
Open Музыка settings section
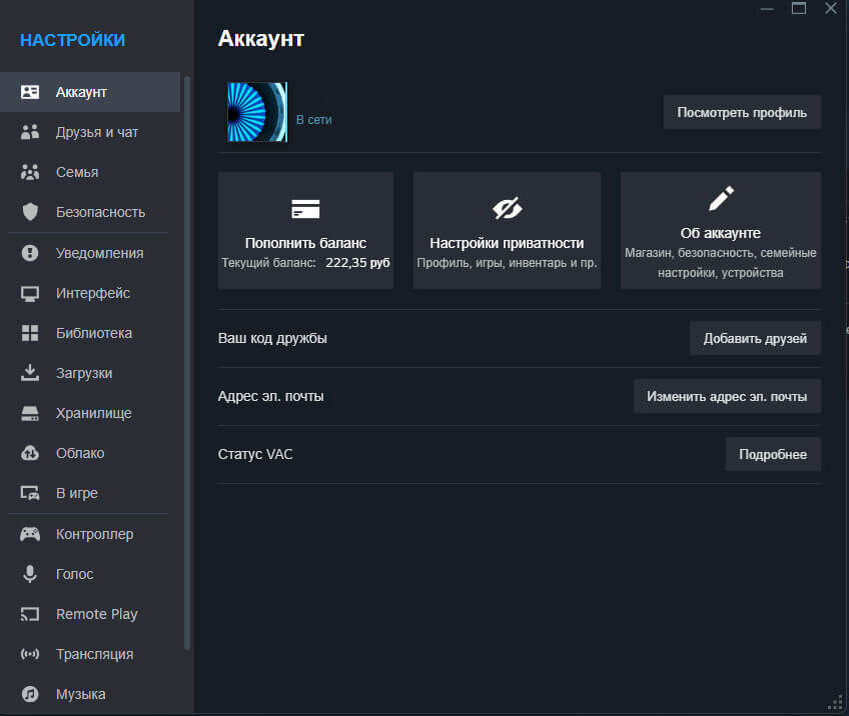(x=90, y=694)
